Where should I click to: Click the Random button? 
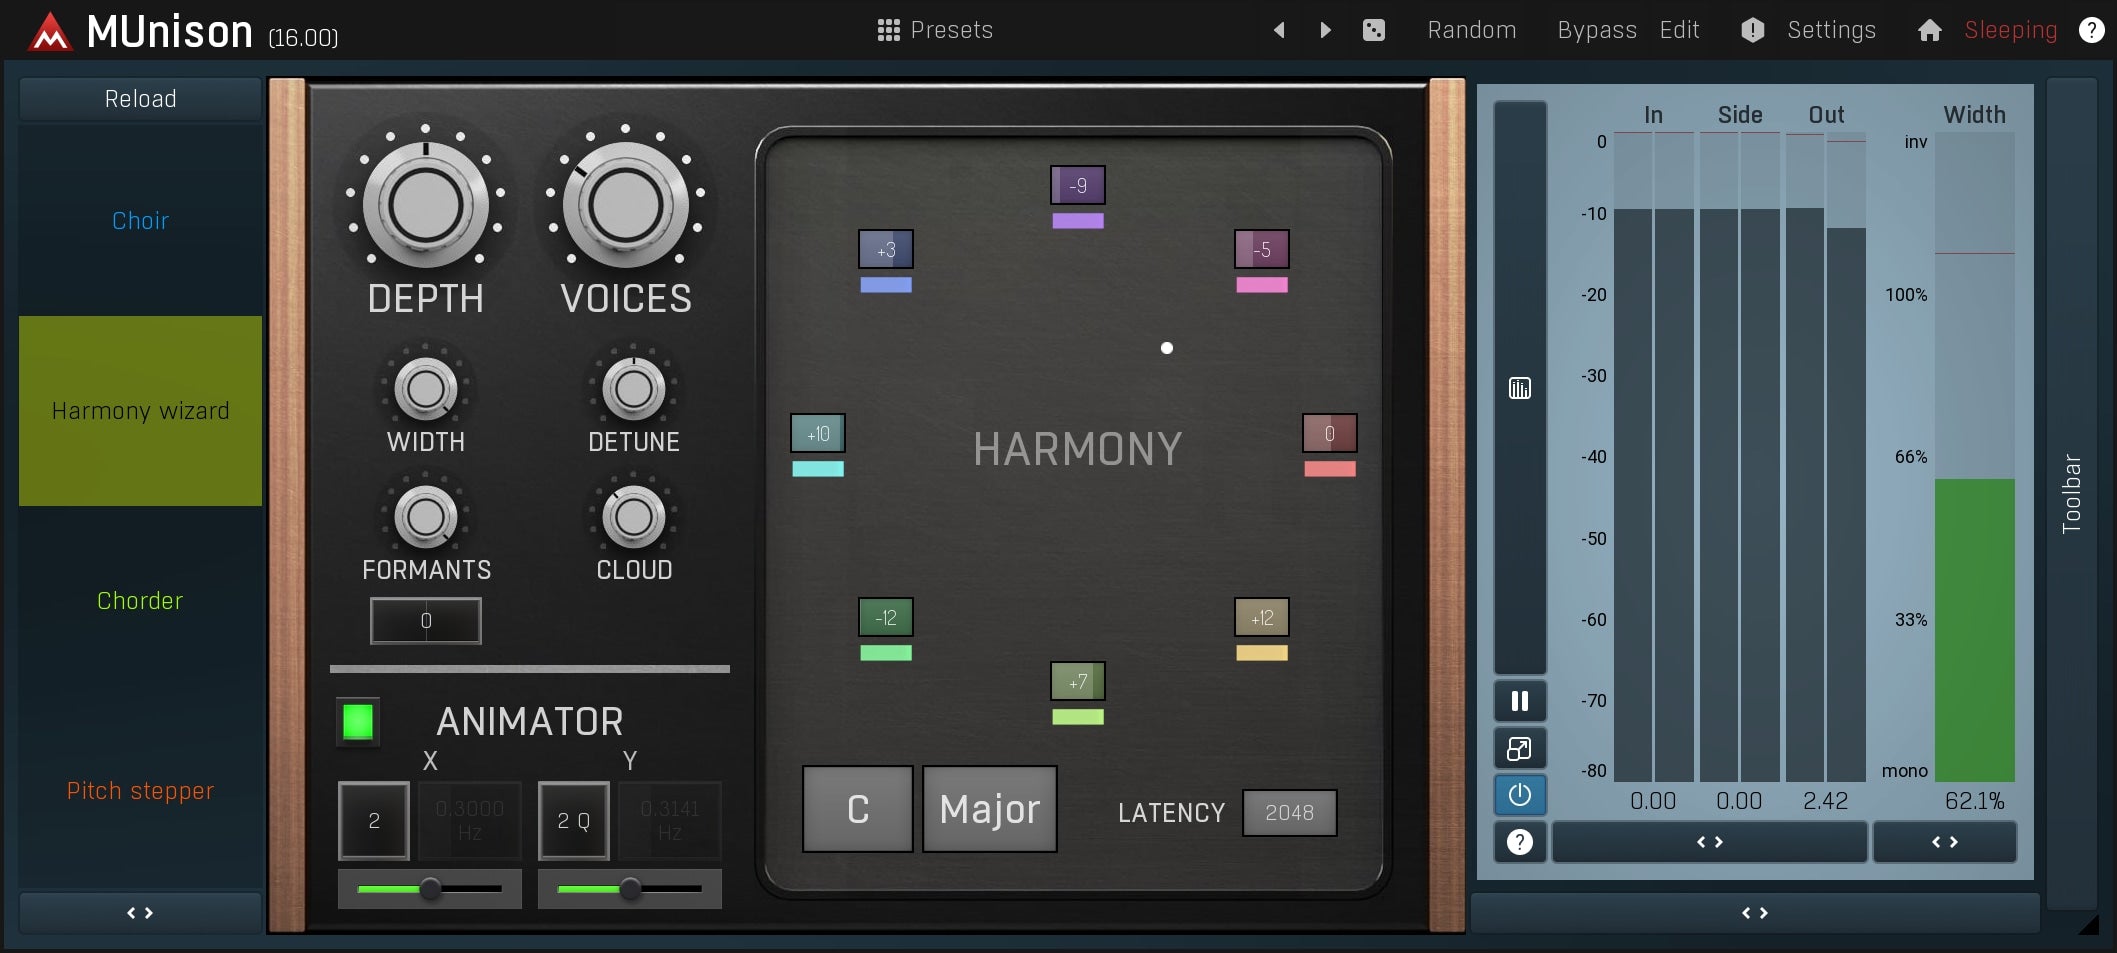(x=1471, y=30)
